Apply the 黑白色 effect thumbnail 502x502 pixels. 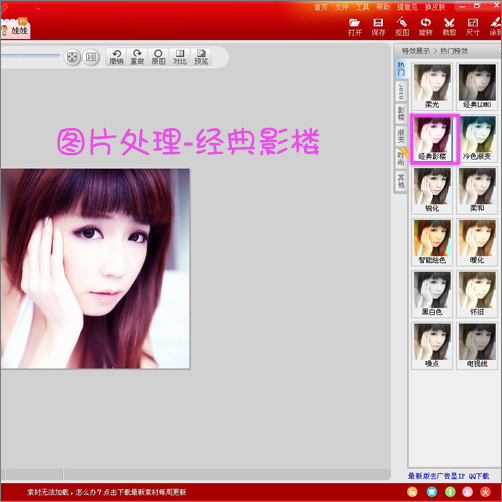[432, 294]
